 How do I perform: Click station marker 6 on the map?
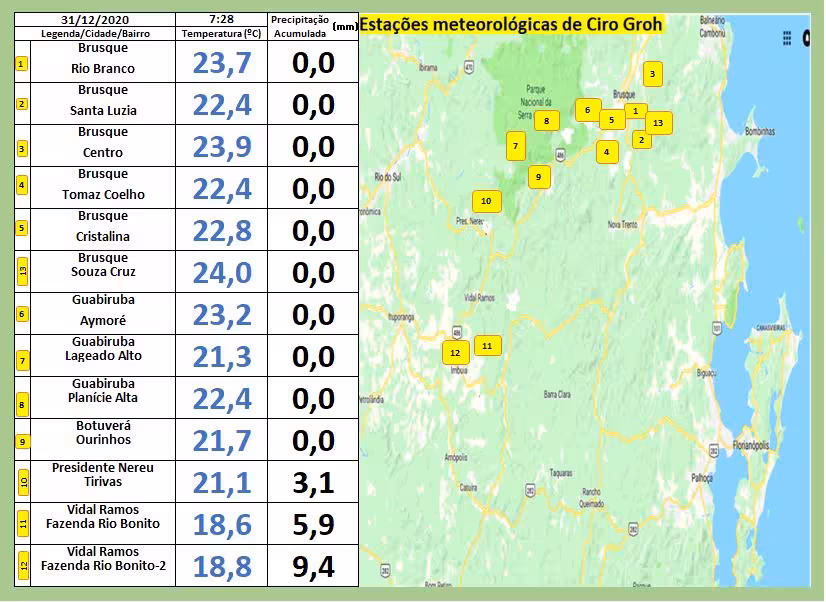(x=587, y=110)
